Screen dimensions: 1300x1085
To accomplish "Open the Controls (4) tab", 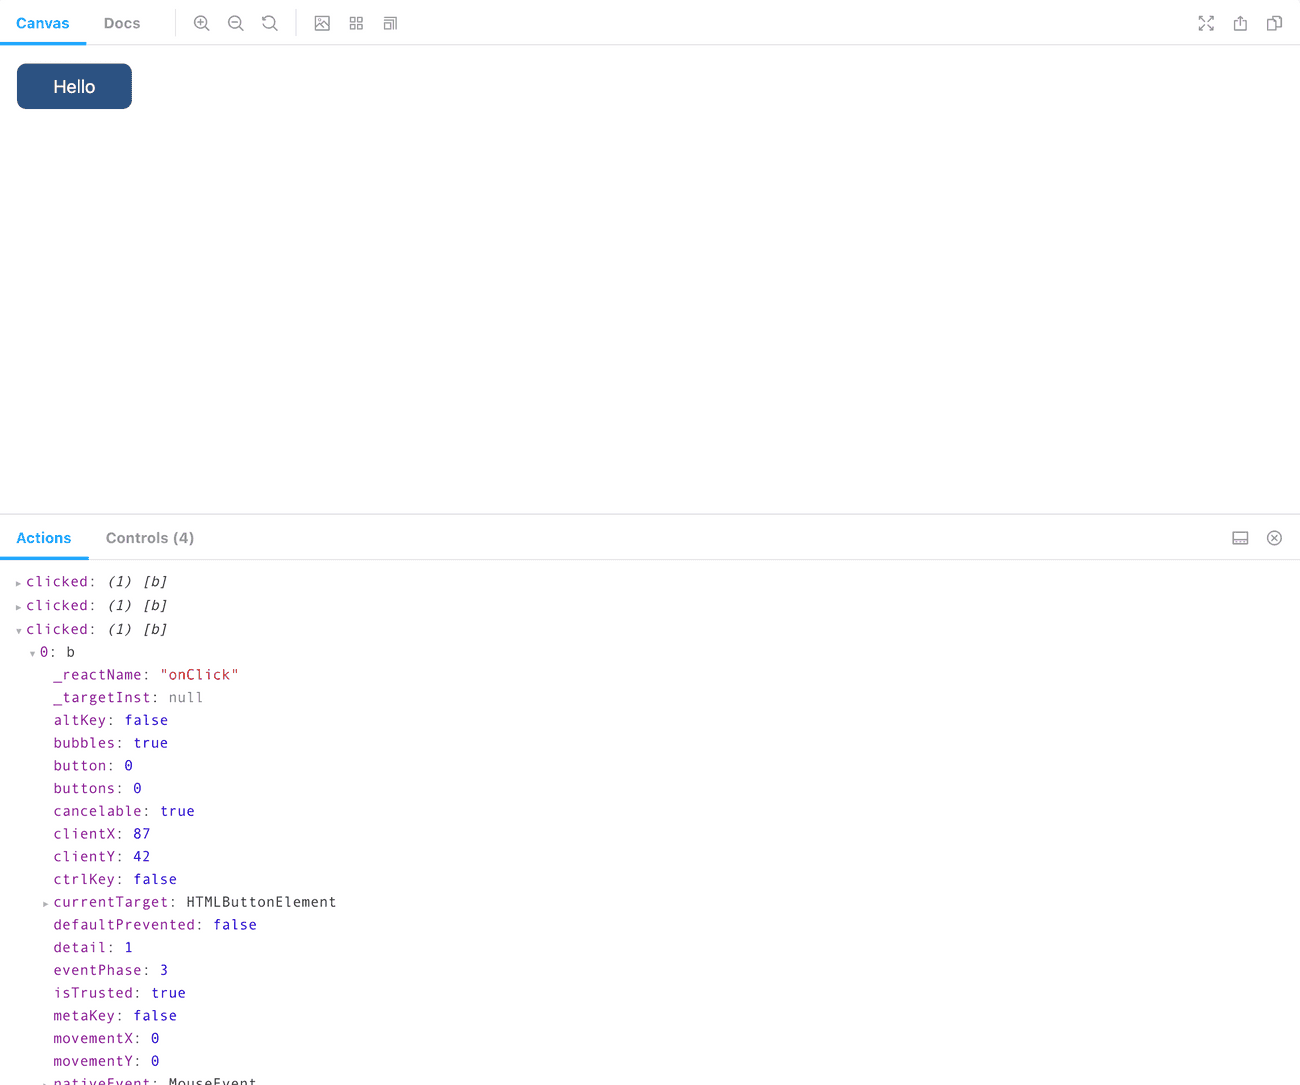I will click(149, 537).
